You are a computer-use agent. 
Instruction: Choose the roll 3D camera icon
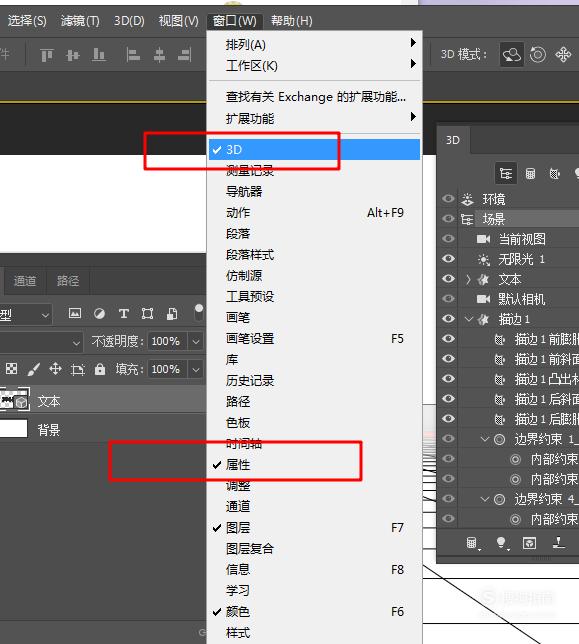pyautogui.click(x=538, y=54)
